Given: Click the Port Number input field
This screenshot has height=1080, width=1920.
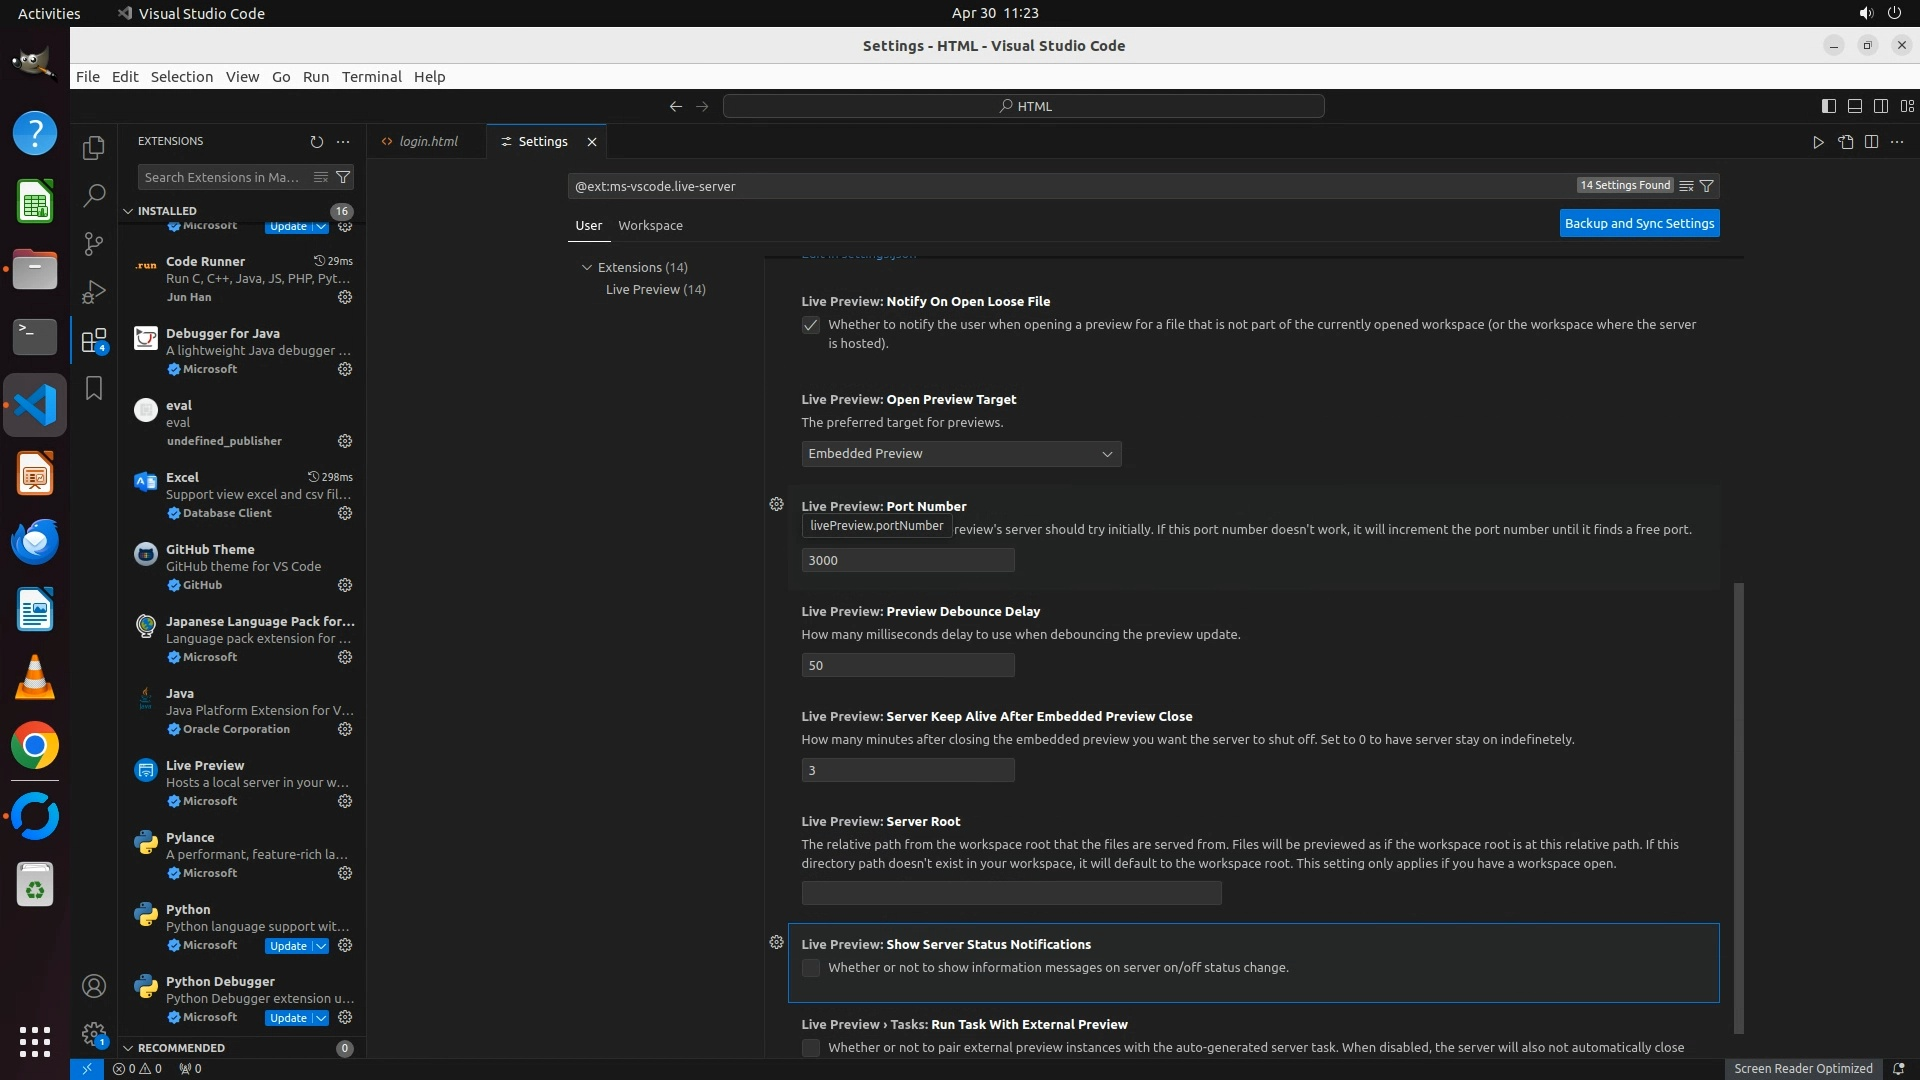Looking at the screenshot, I should click(907, 561).
